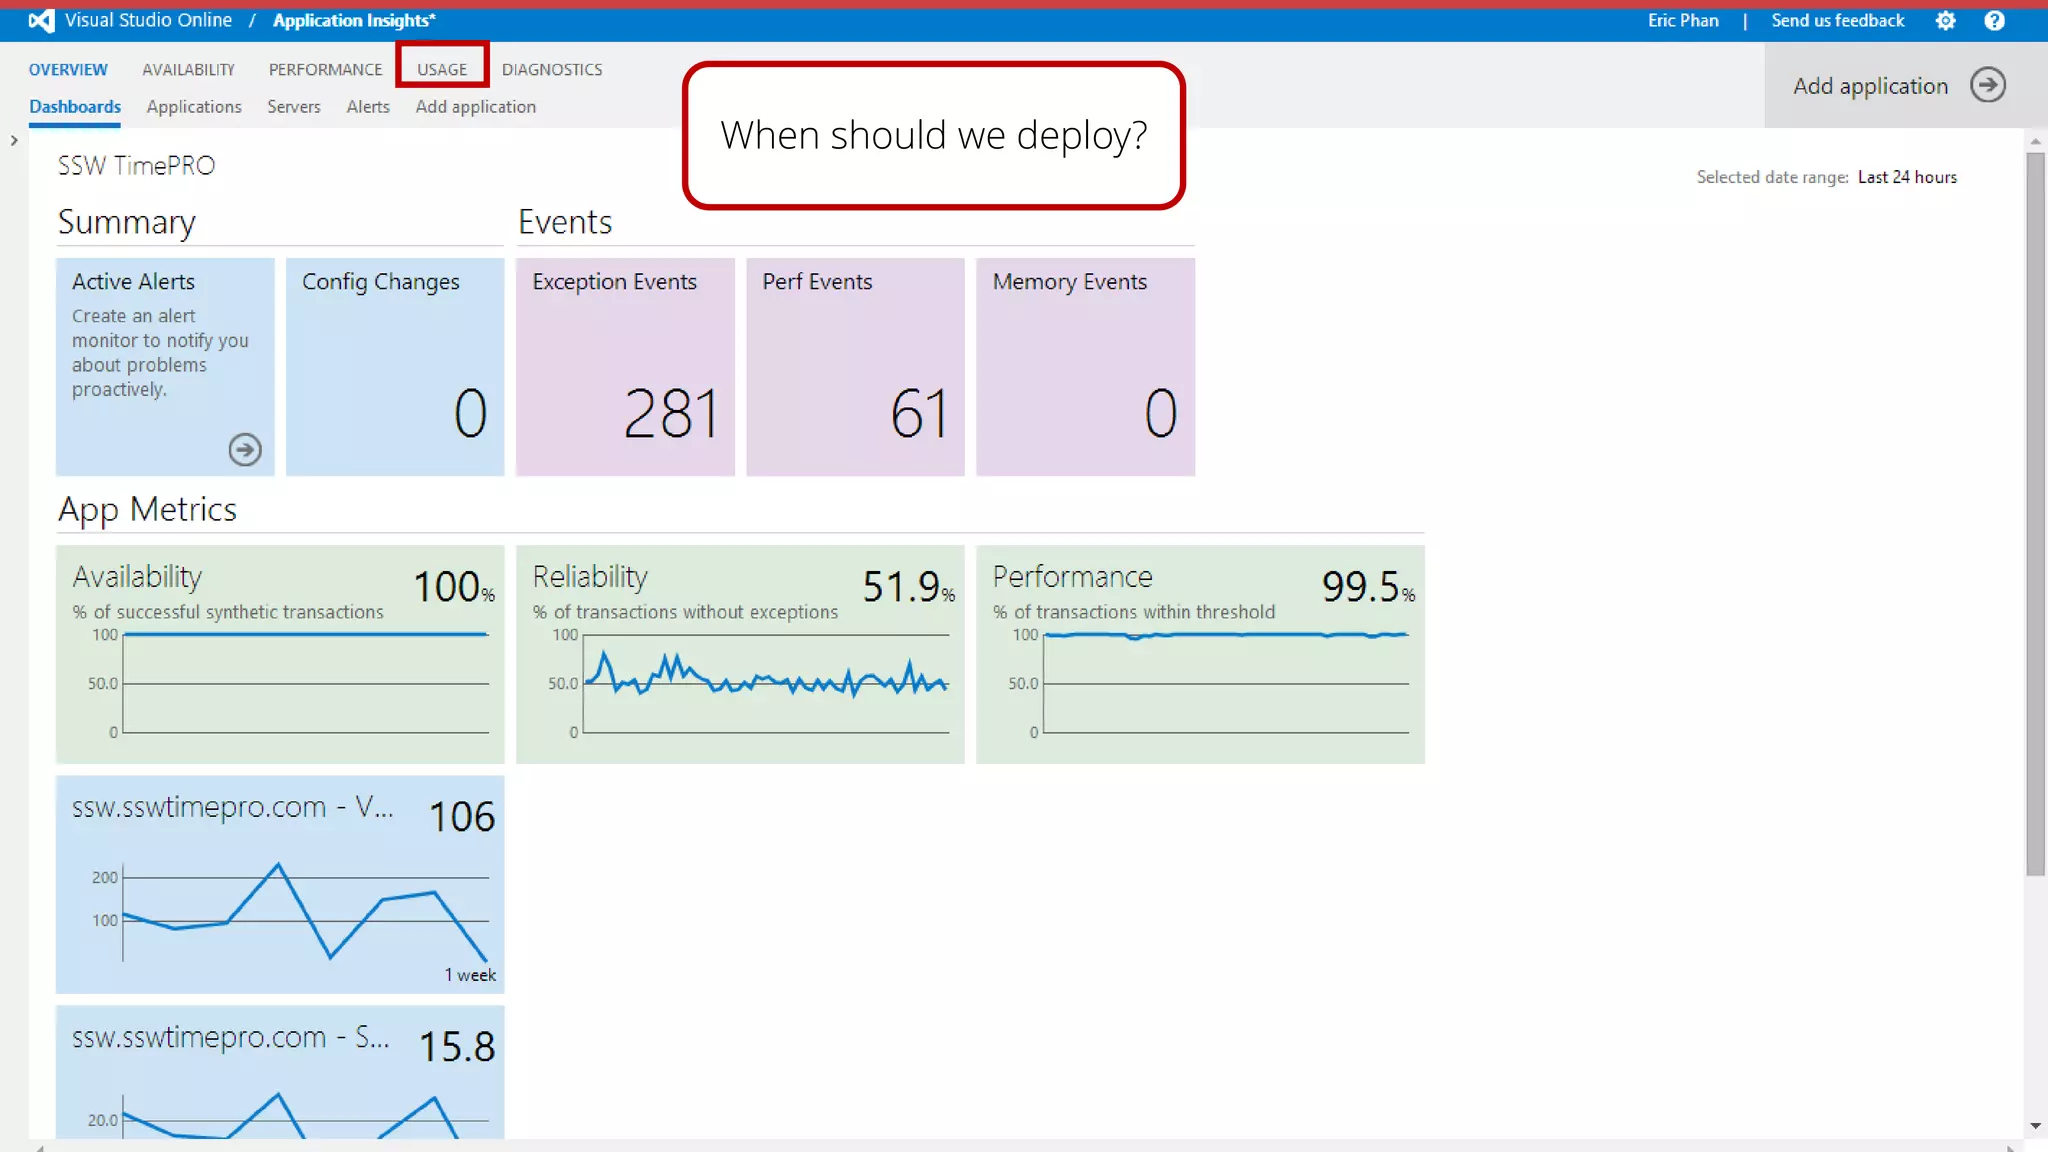Open the Performance tab

(325, 69)
